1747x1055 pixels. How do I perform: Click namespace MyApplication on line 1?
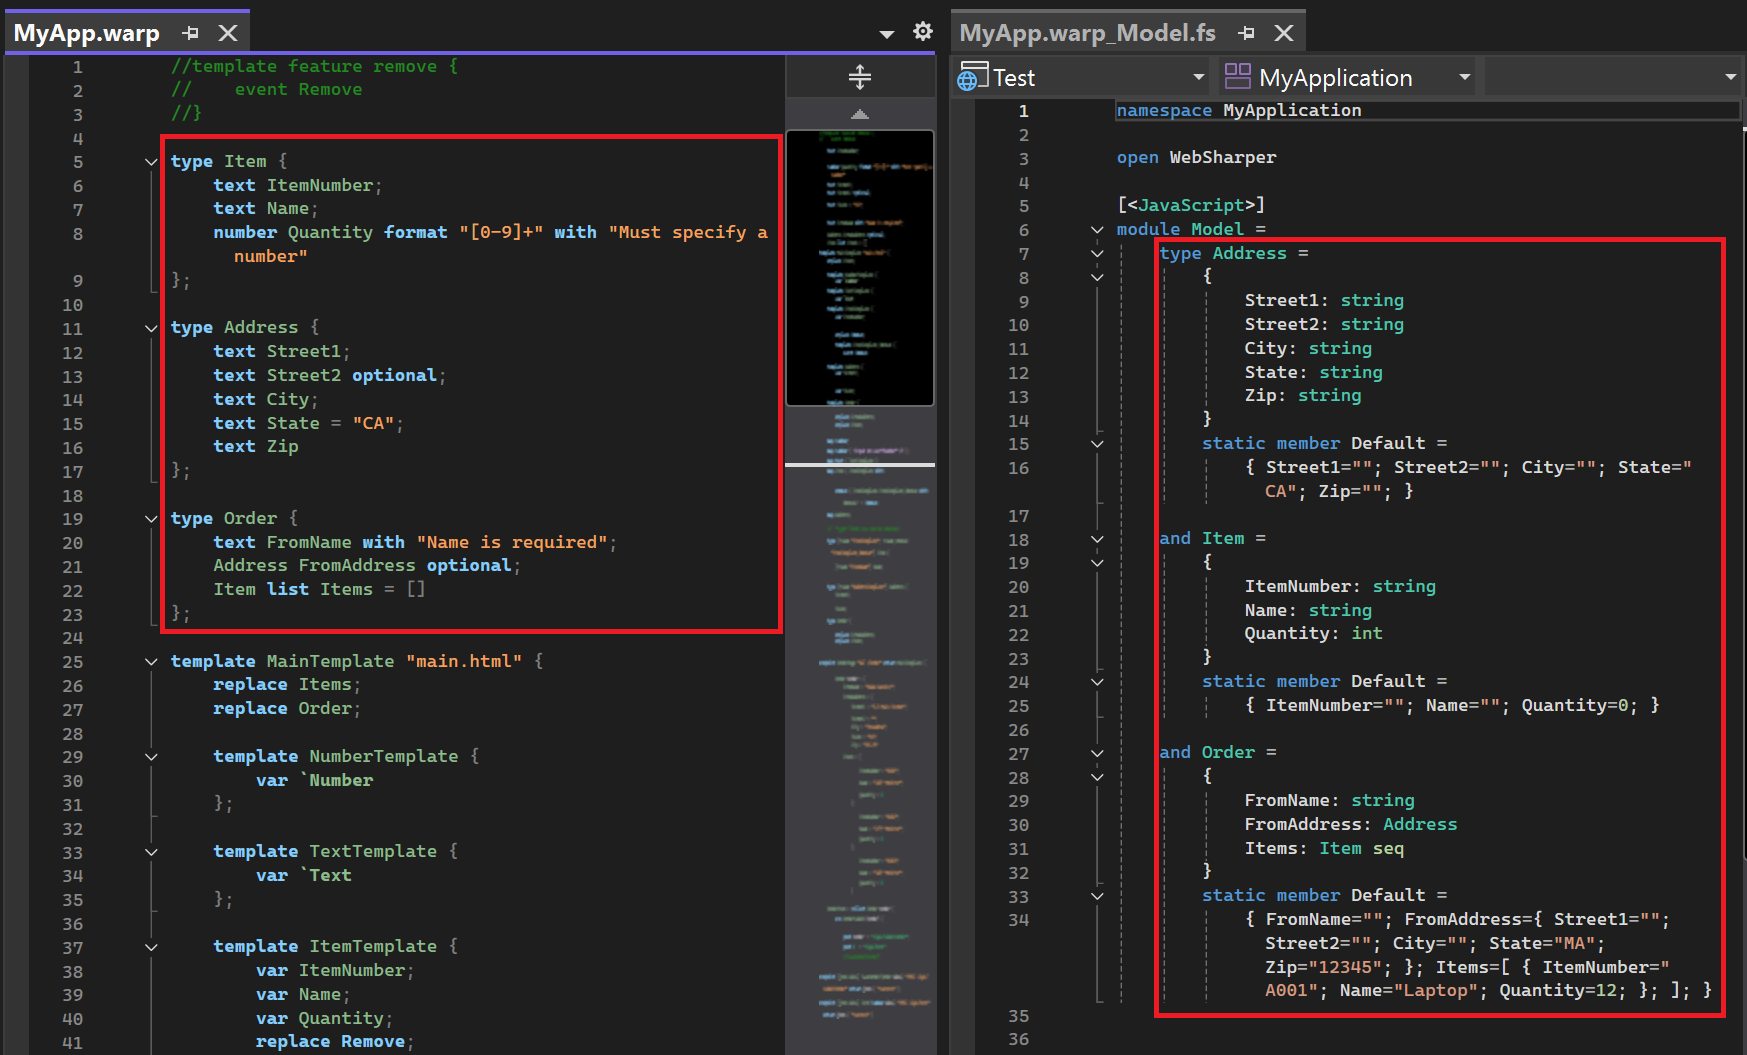[x=1240, y=110]
